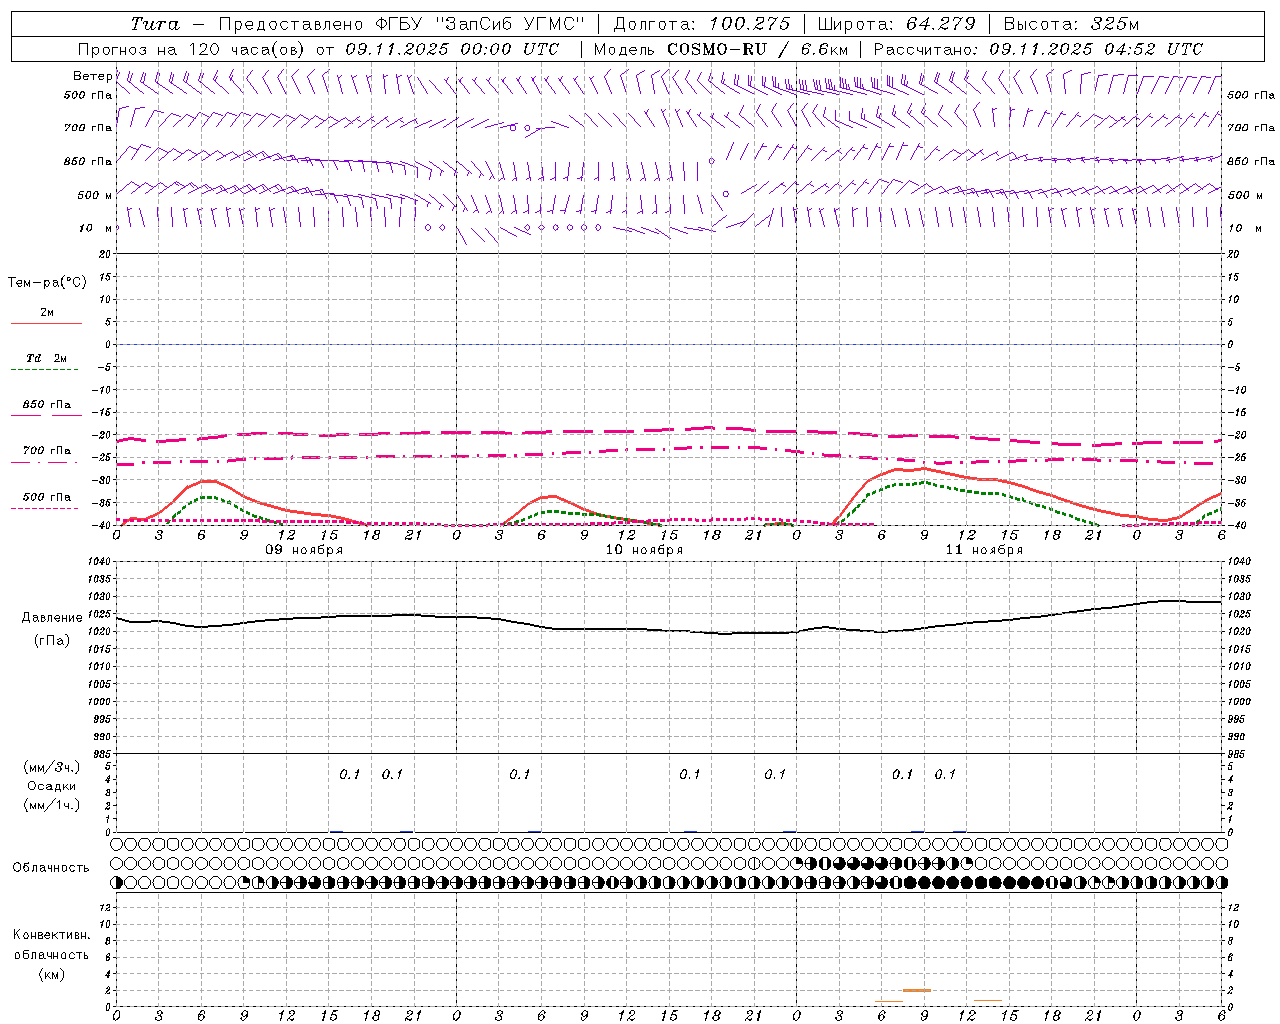
Task: Click the "700 гПа" wind level label on right axis
Action: click(x=1251, y=128)
